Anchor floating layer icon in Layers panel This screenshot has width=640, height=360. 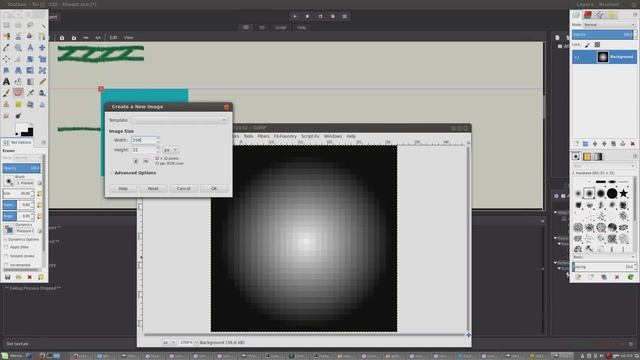click(x=623, y=144)
